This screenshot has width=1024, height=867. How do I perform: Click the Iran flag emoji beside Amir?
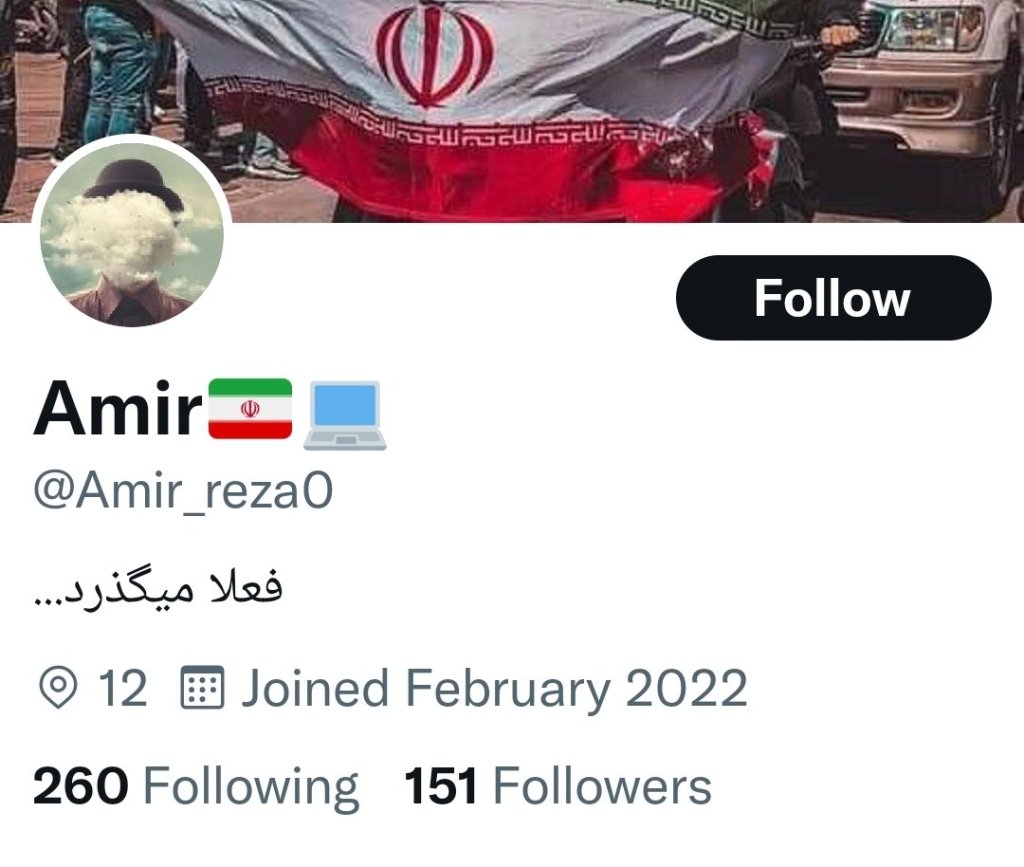(x=250, y=409)
